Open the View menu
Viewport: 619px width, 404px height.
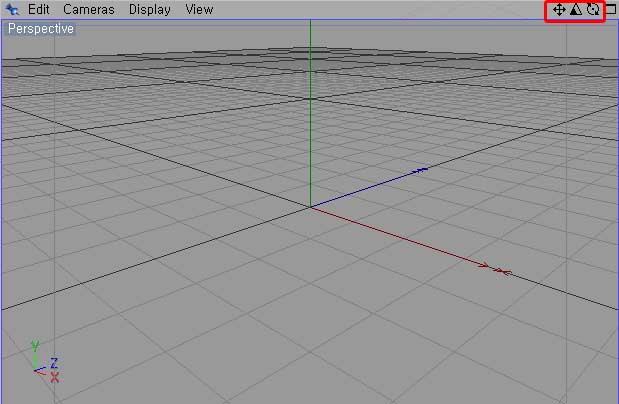[x=199, y=9]
